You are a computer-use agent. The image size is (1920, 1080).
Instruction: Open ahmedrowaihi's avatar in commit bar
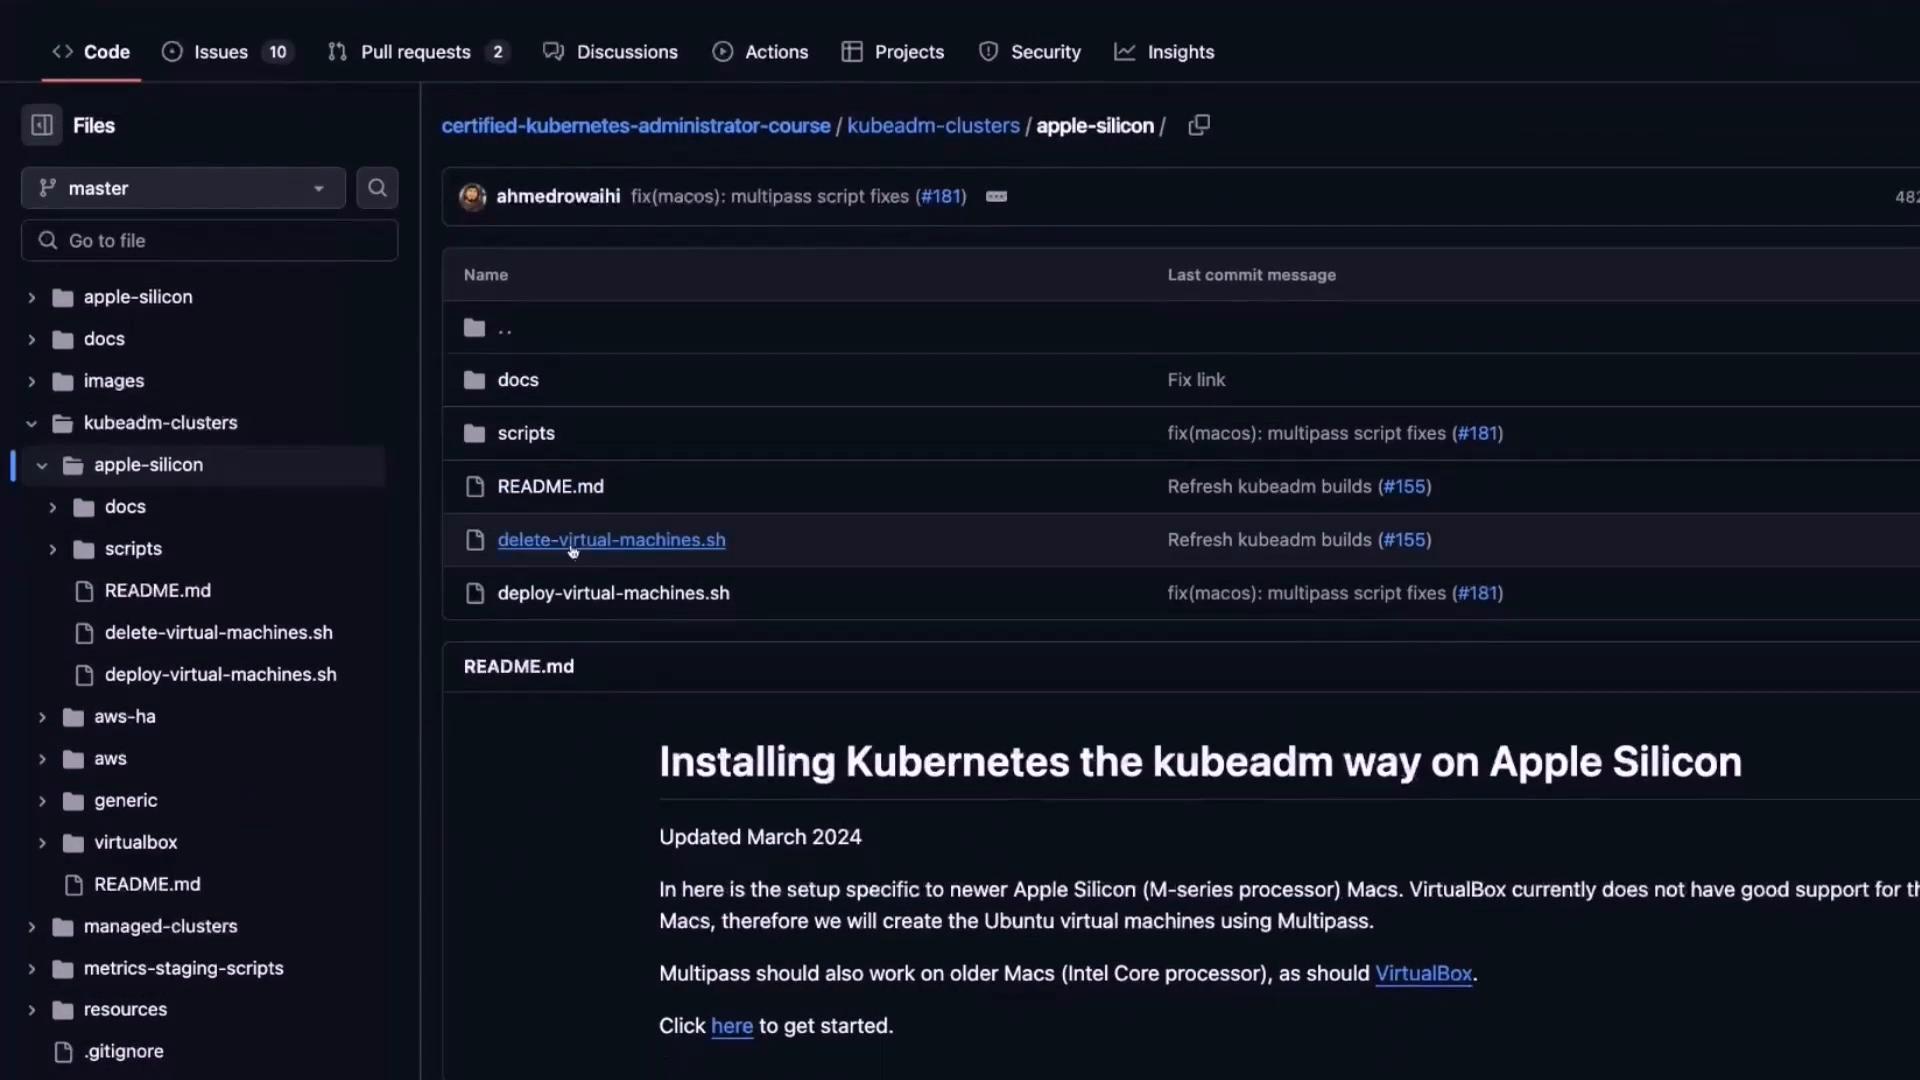tap(472, 196)
